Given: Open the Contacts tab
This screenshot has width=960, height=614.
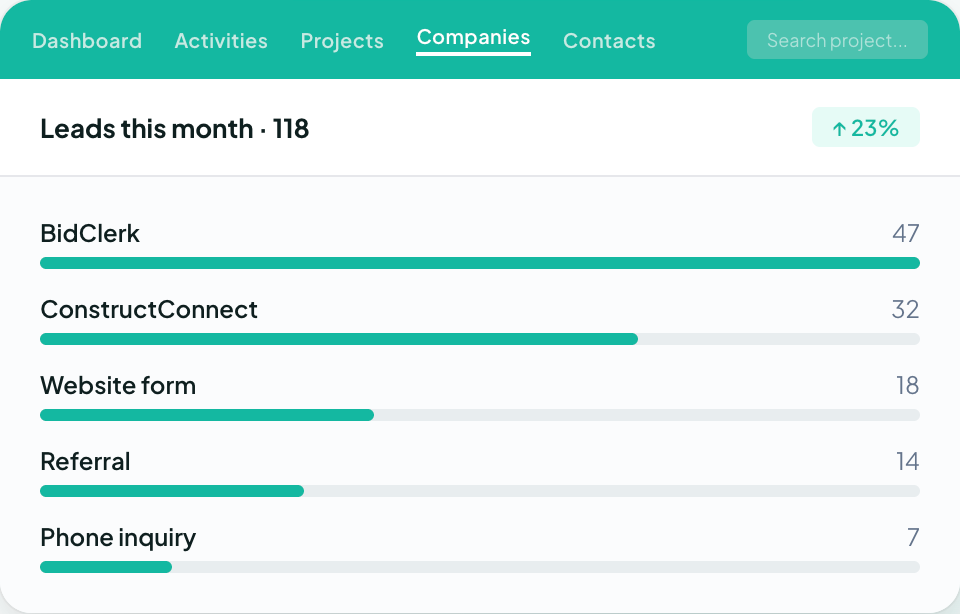Looking at the screenshot, I should [609, 41].
